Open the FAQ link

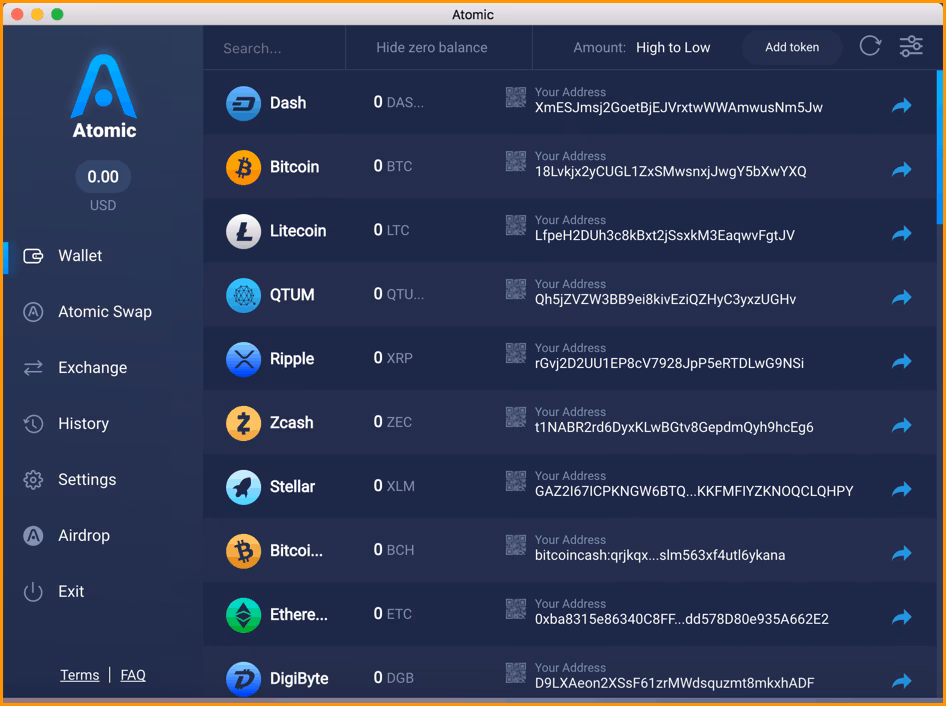pyautogui.click(x=133, y=675)
